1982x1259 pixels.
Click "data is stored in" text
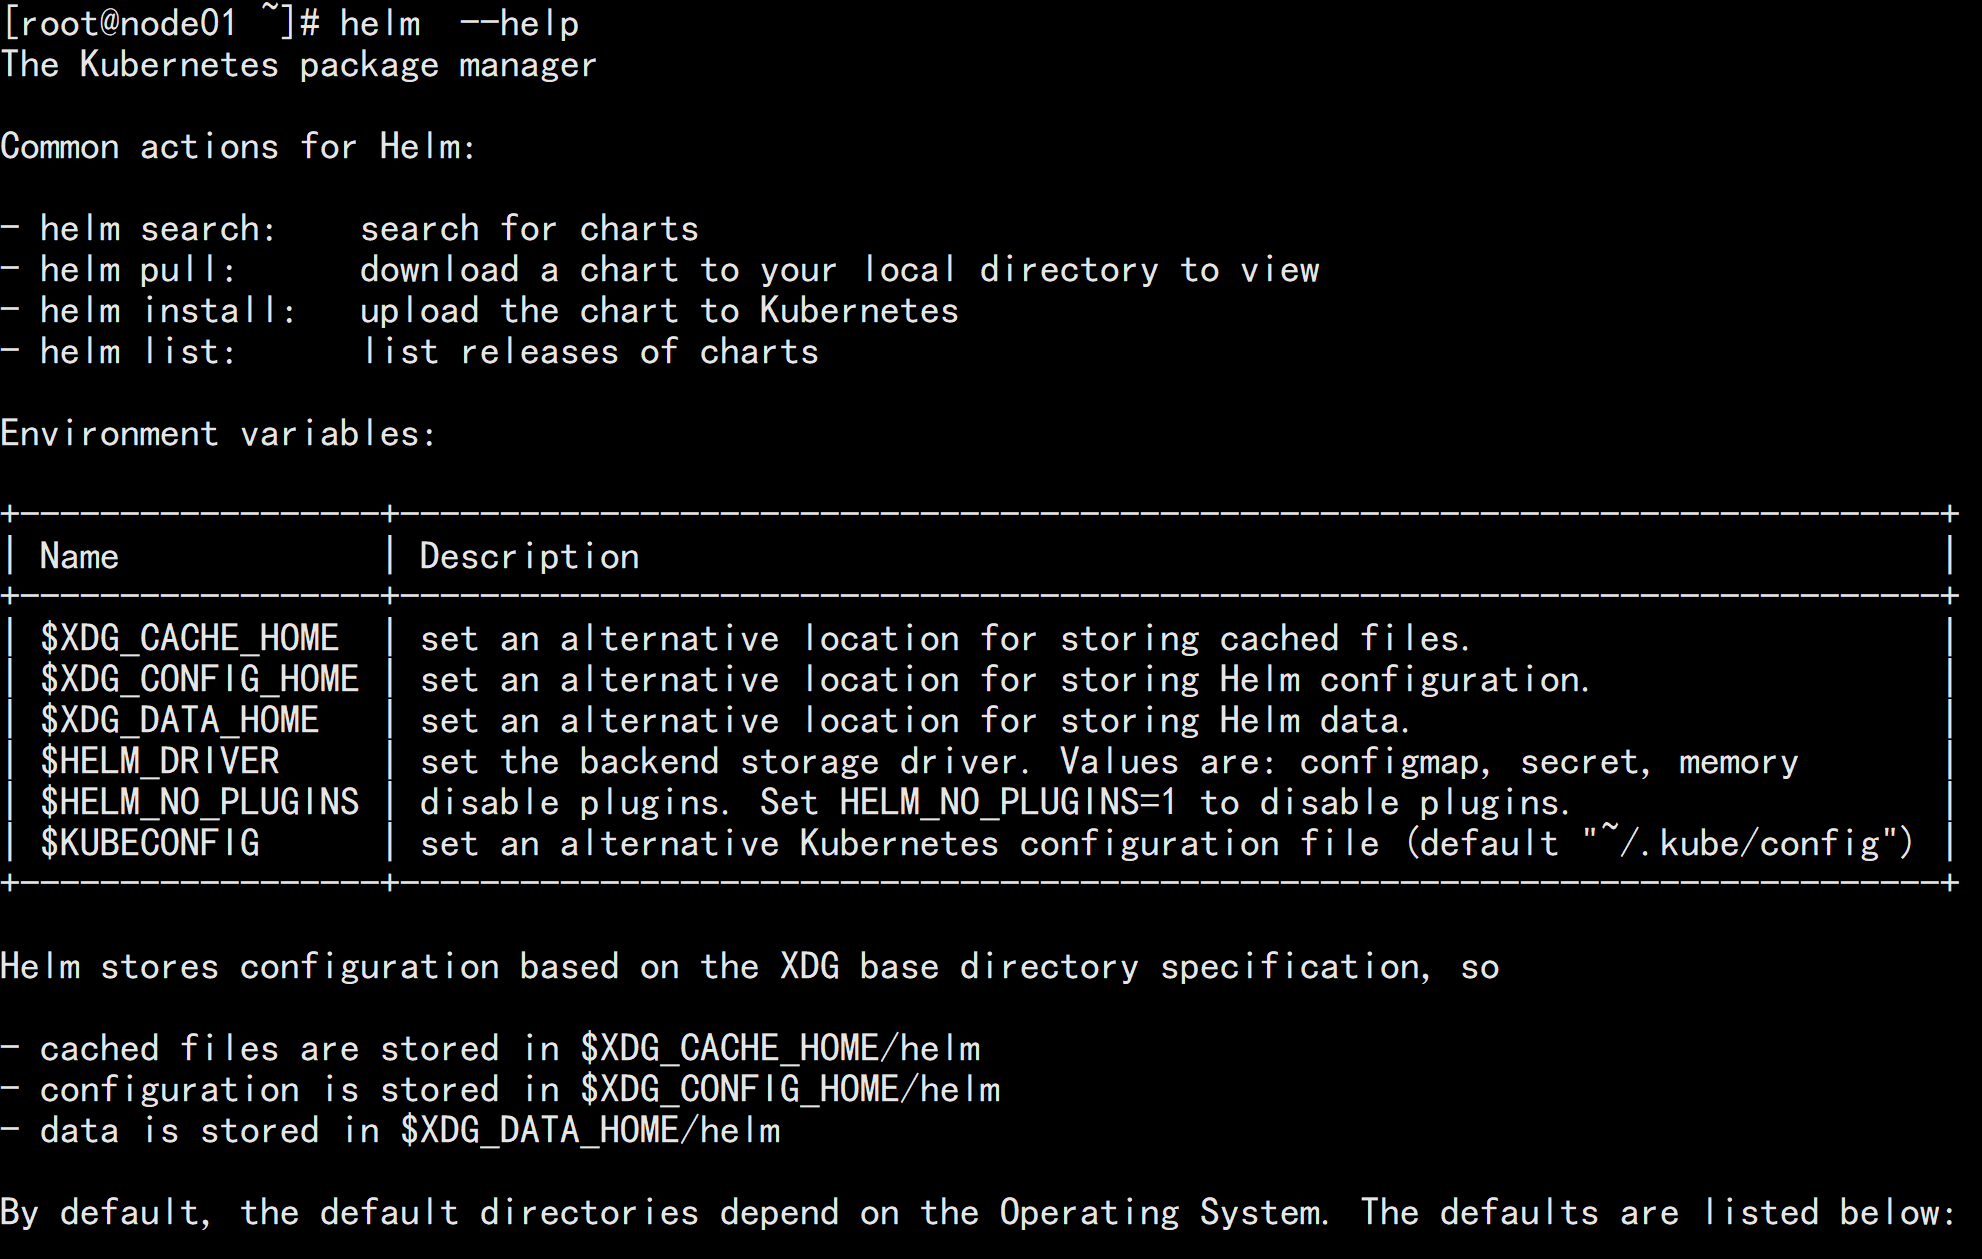(209, 1130)
